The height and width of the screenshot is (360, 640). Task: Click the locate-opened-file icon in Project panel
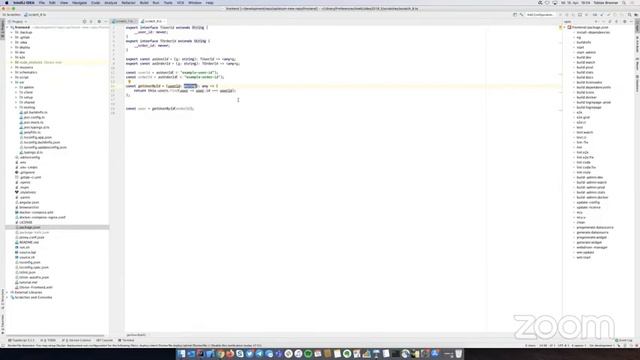pos(84,22)
